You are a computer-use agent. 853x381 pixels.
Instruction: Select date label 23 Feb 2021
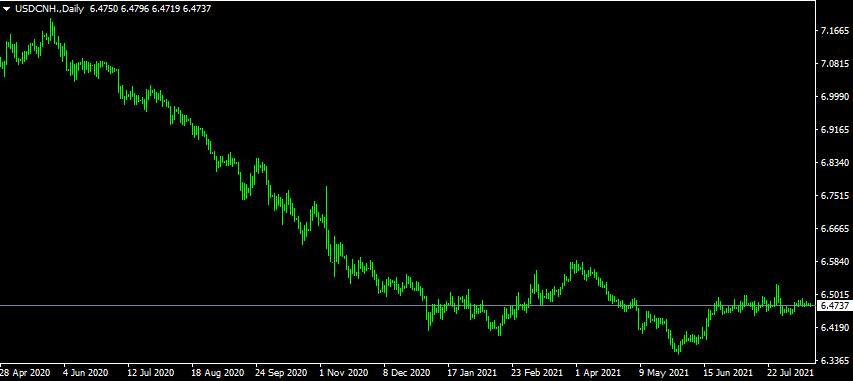(x=537, y=373)
